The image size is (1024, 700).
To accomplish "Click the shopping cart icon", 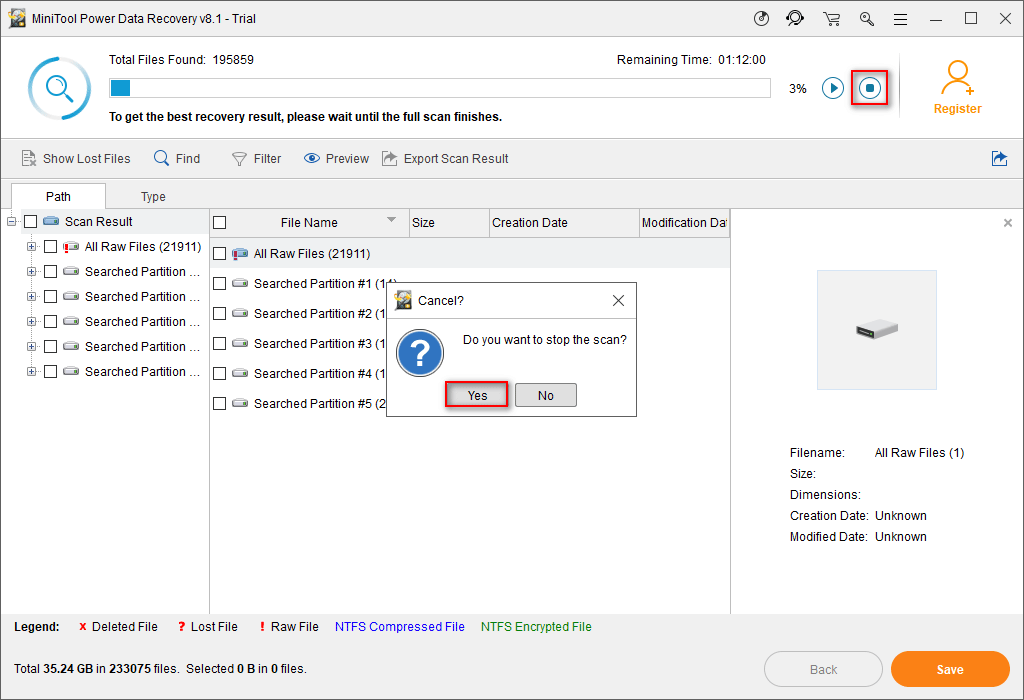I will click(831, 19).
